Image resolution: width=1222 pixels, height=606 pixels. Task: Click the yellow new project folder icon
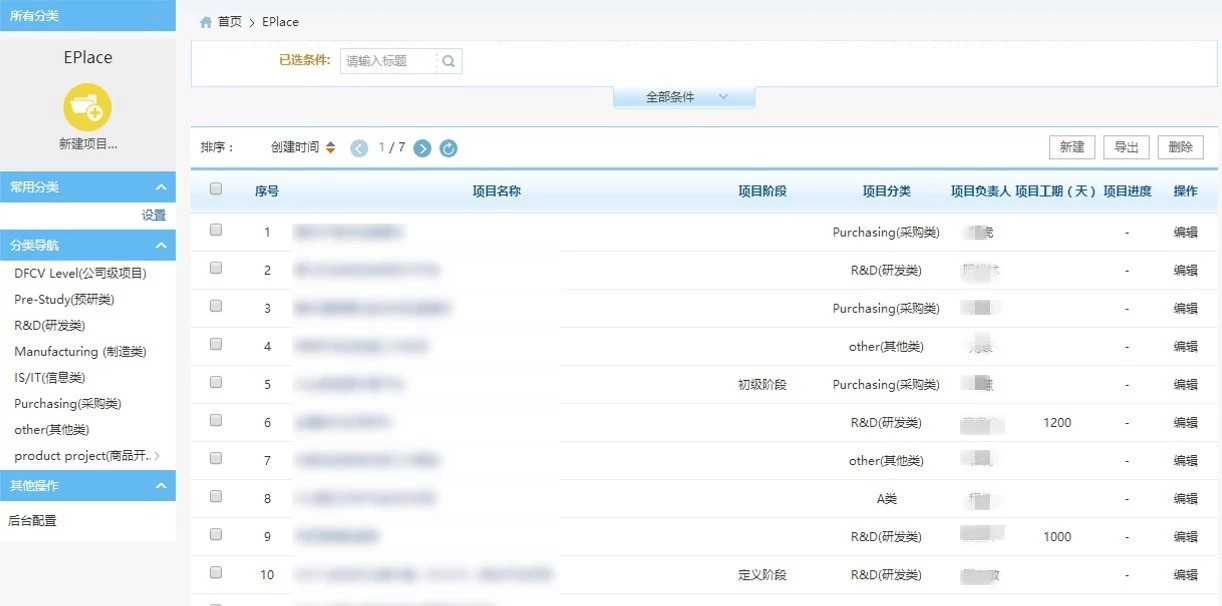(88, 107)
